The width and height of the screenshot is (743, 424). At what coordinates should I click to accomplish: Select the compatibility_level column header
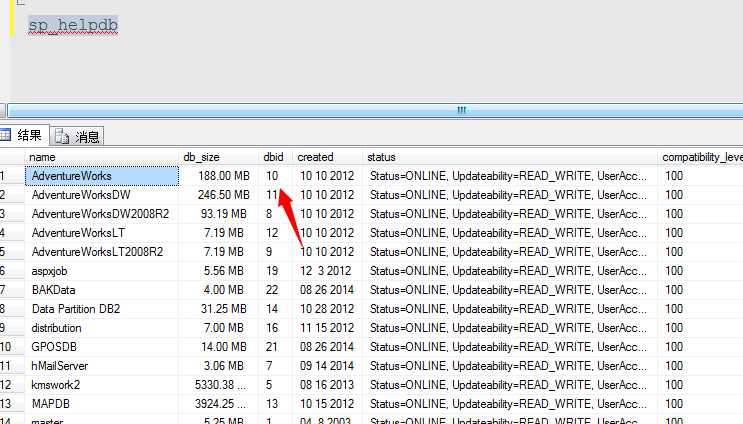point(700,157)
